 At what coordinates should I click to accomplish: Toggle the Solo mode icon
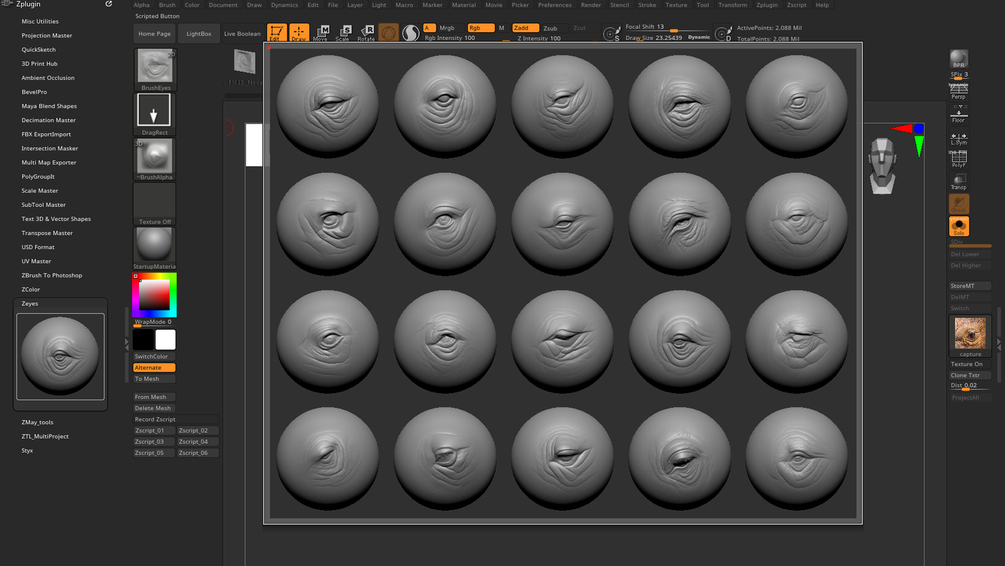point(959,226)
